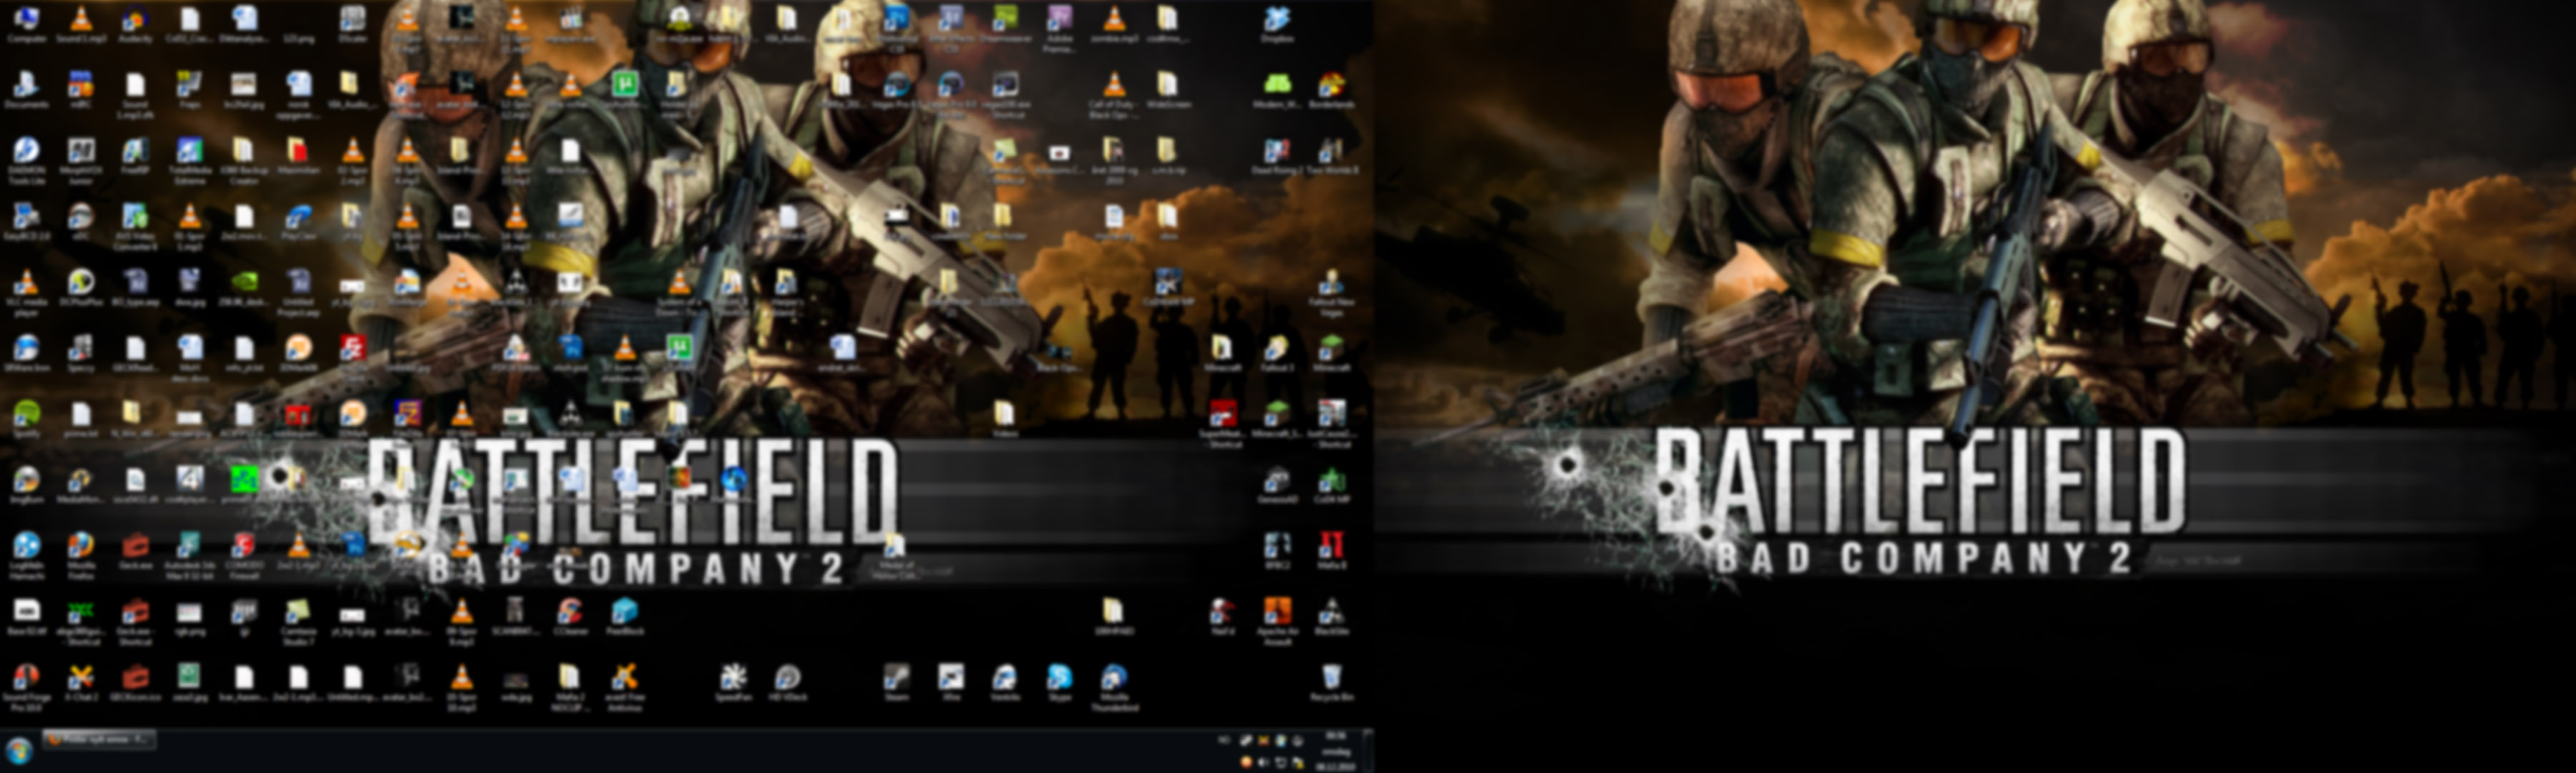Image resolution: width=2576 pixels, height=773 pixels.
Task: Open the Documents desktop icon
Action: [27, 91]
